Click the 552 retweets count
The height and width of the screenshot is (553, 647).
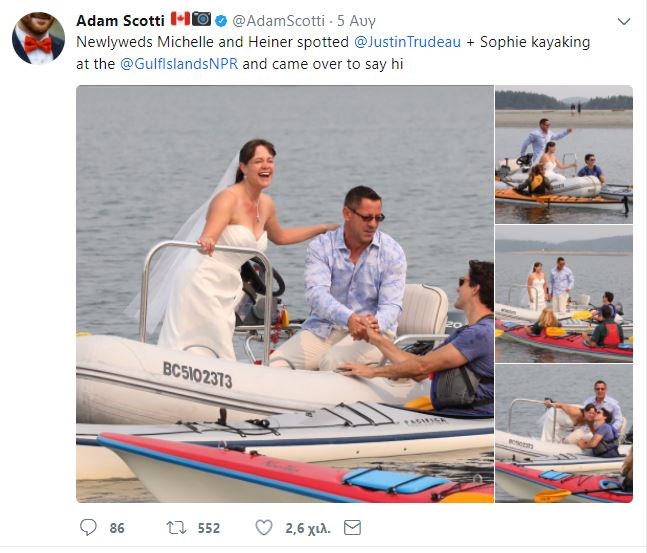pyautogui.click(x=208, y=528)
